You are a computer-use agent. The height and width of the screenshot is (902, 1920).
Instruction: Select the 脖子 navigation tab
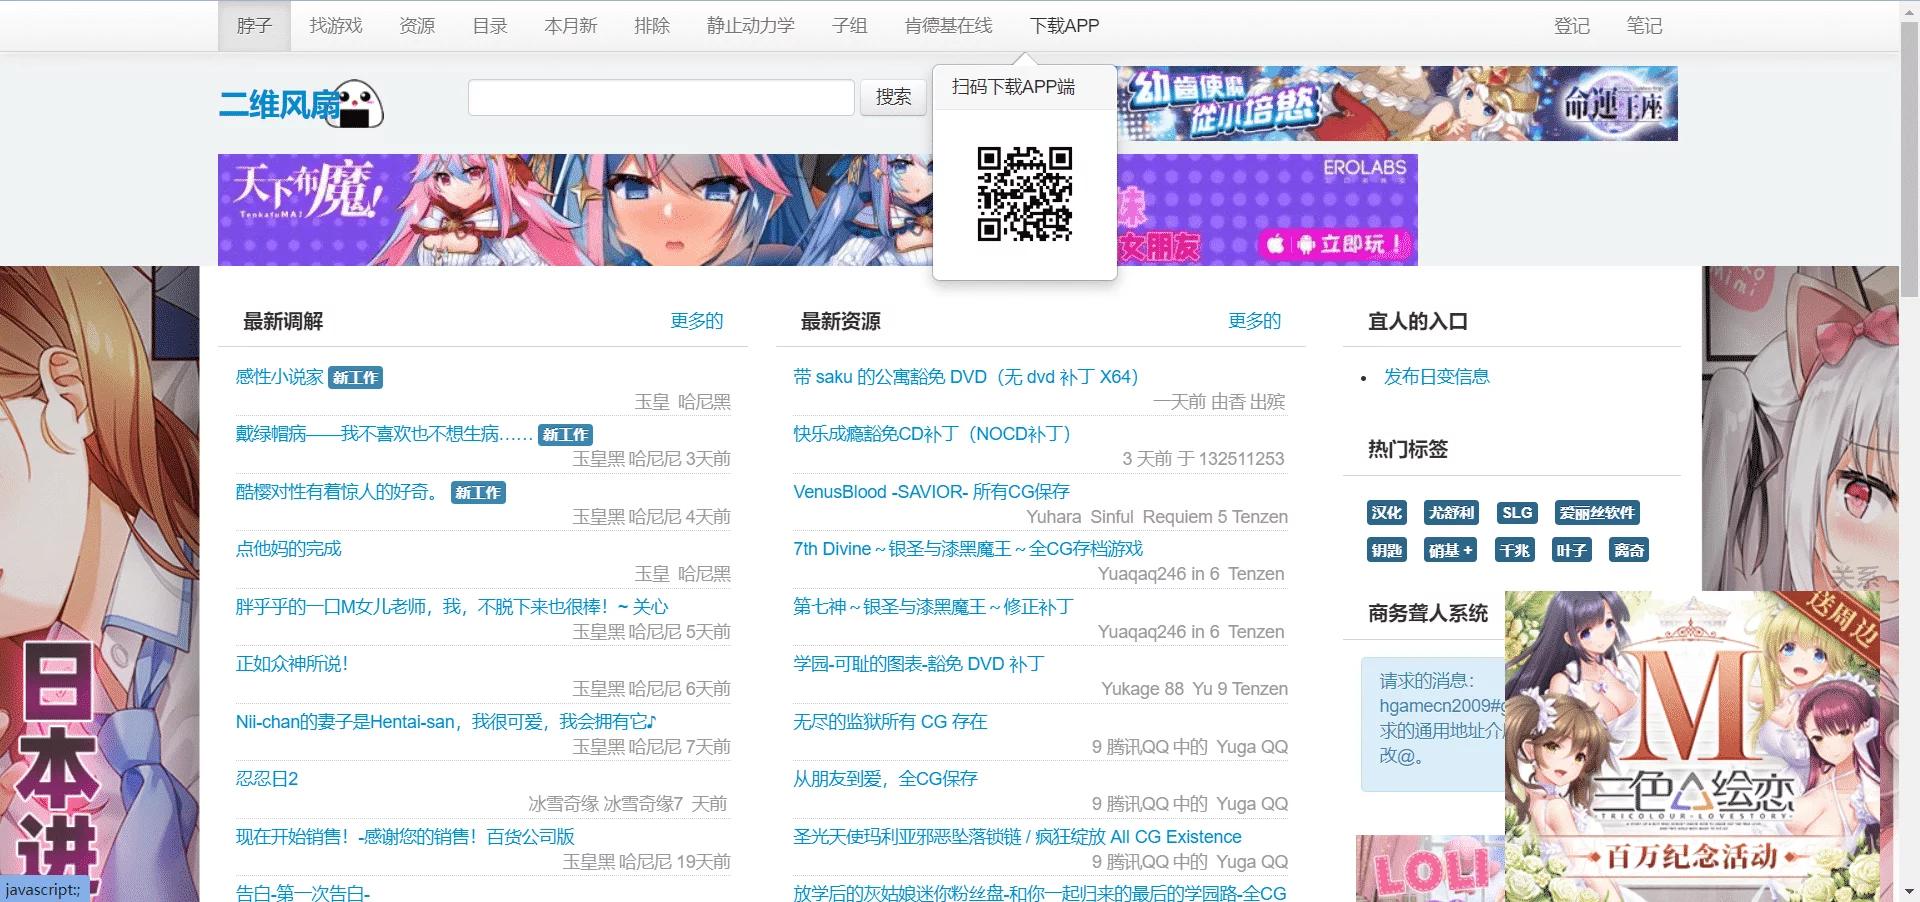point(254,26)
